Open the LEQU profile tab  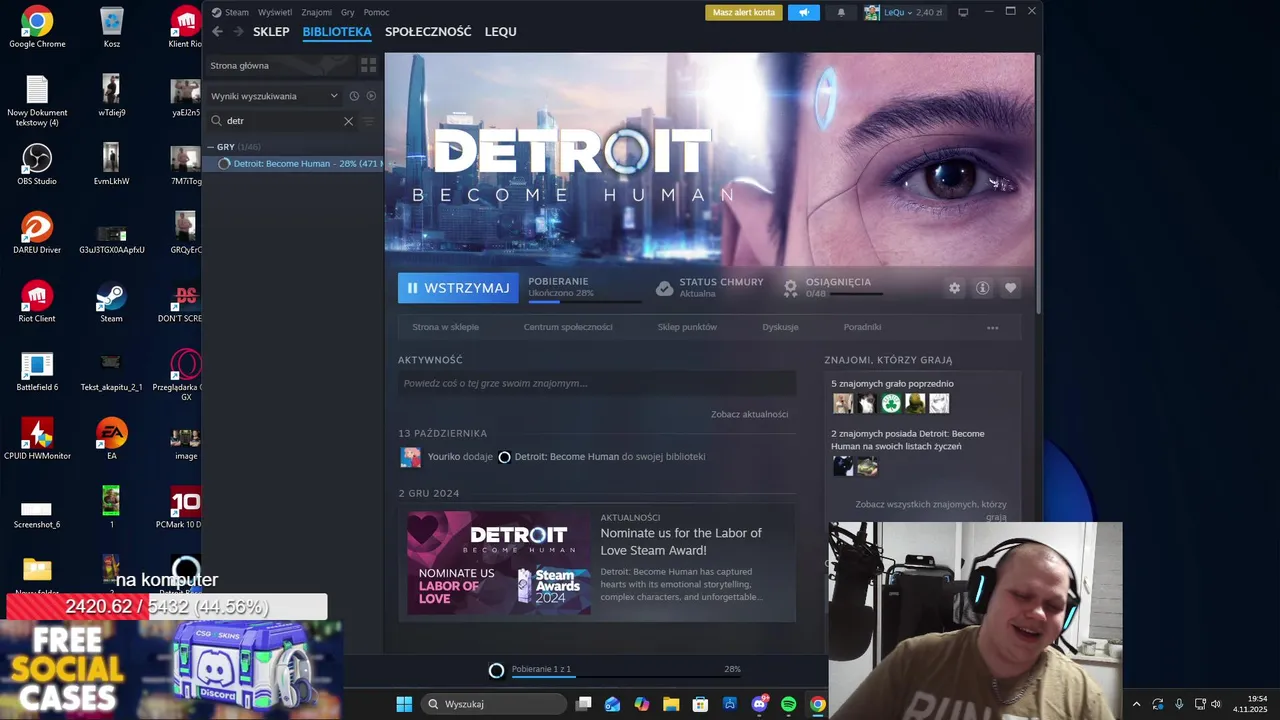pos(501,32)
